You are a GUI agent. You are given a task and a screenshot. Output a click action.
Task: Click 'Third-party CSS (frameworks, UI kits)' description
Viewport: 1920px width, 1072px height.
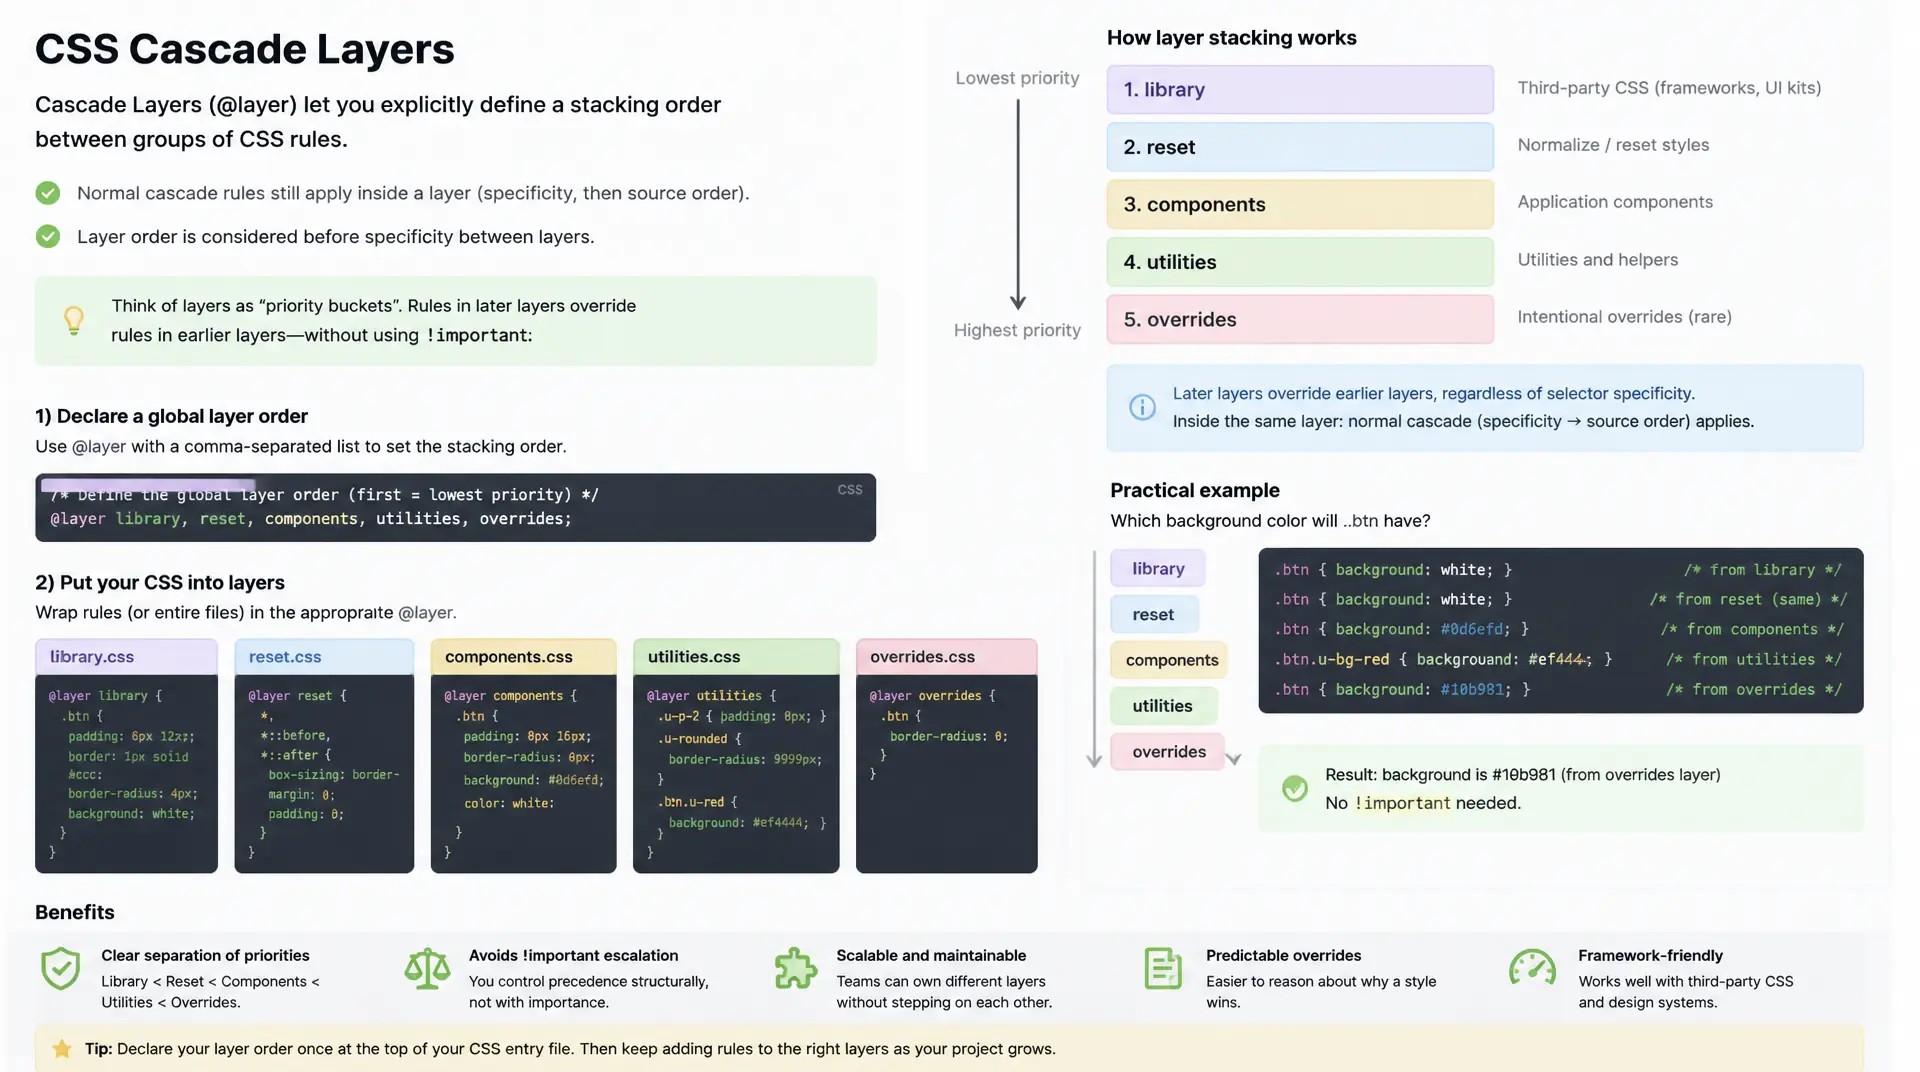1669,88
